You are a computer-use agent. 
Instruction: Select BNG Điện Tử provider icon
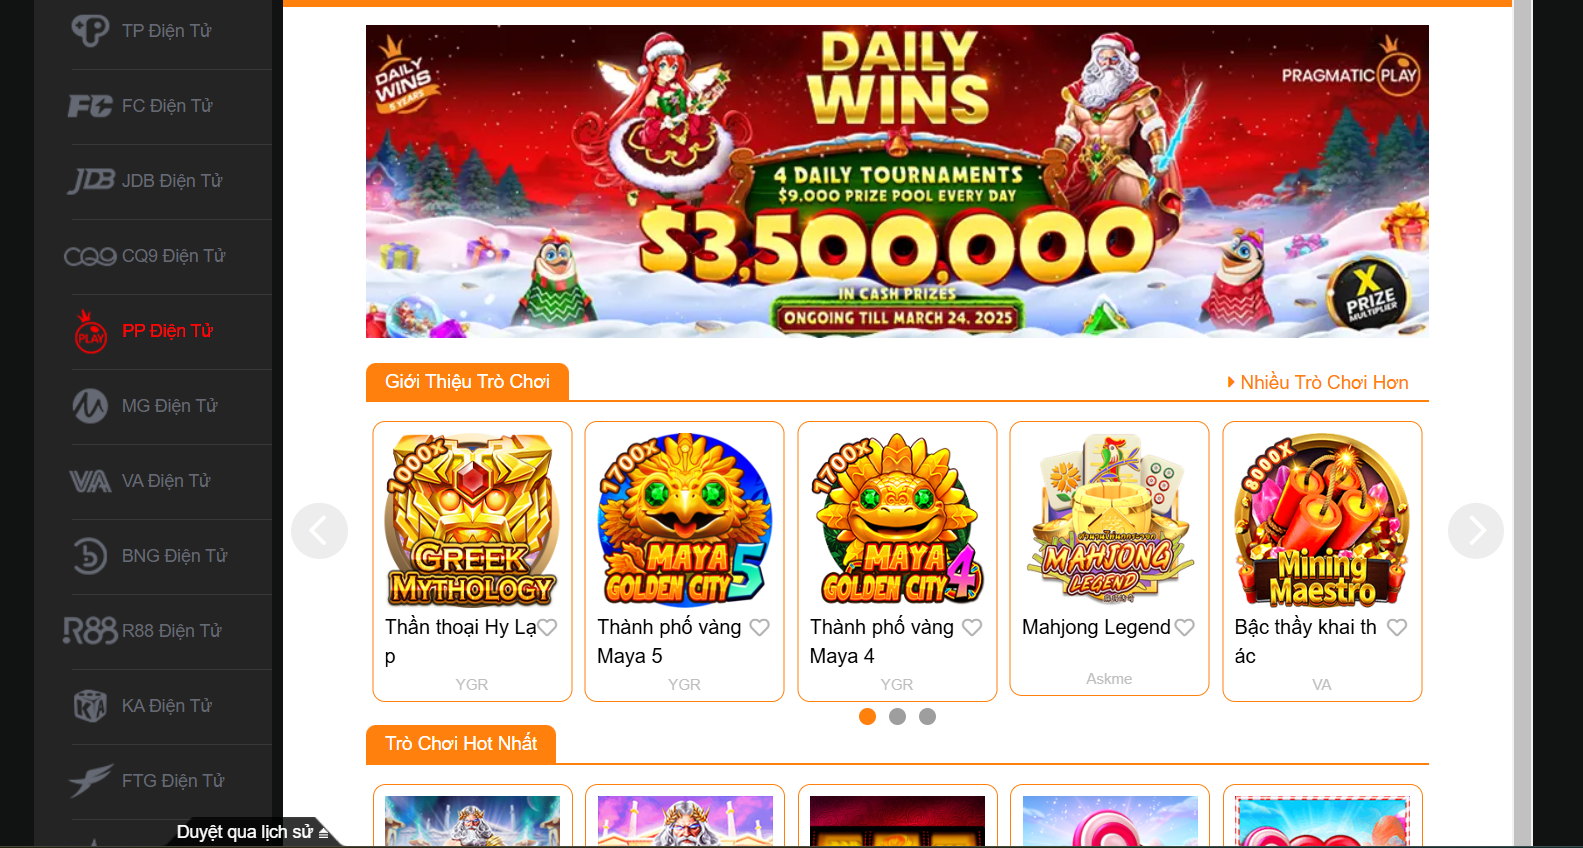point(90,556)
